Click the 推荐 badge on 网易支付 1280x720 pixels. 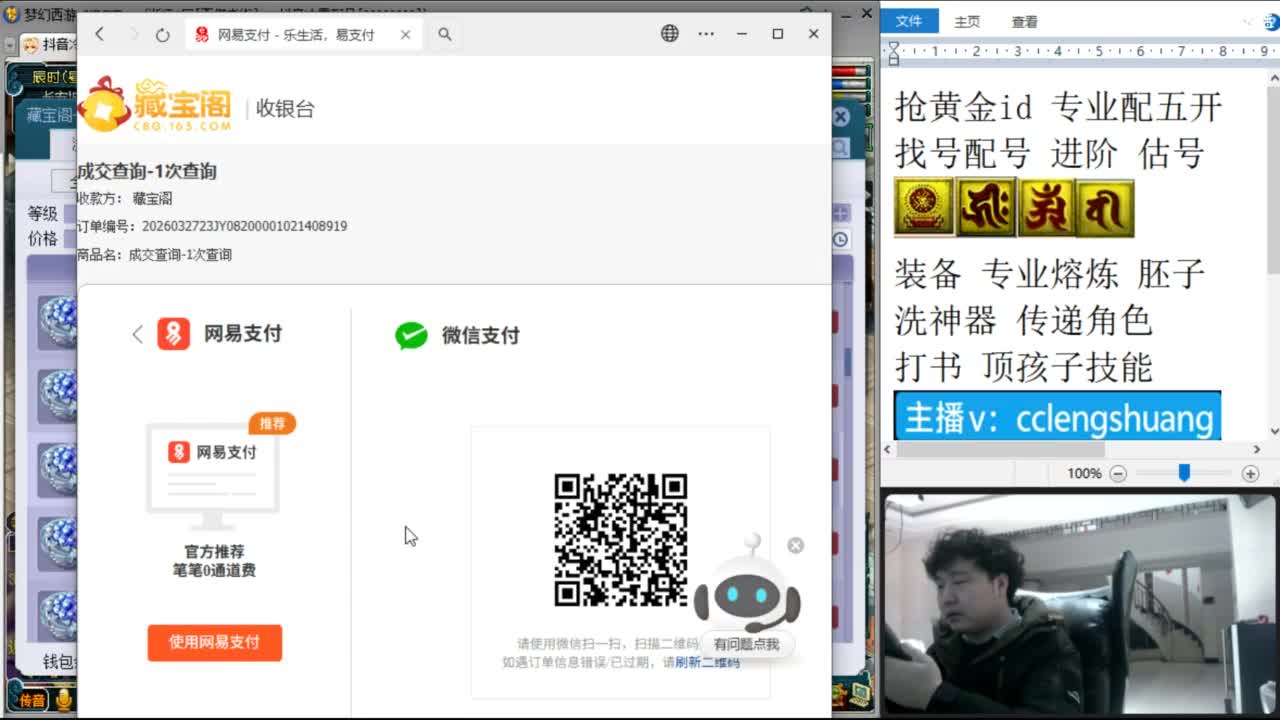[x=272, y=423]
